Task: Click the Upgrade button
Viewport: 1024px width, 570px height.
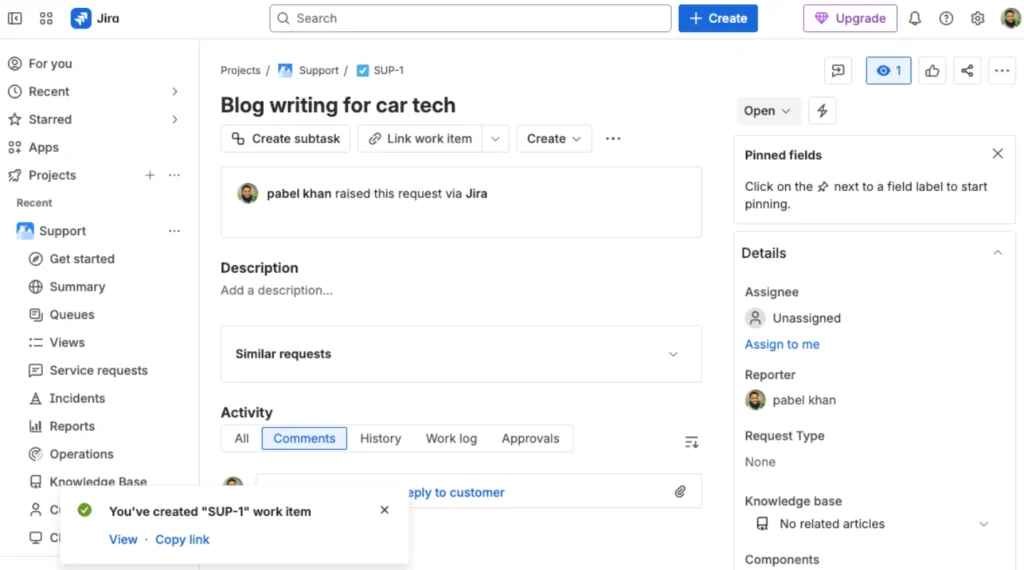Action: 850,18
